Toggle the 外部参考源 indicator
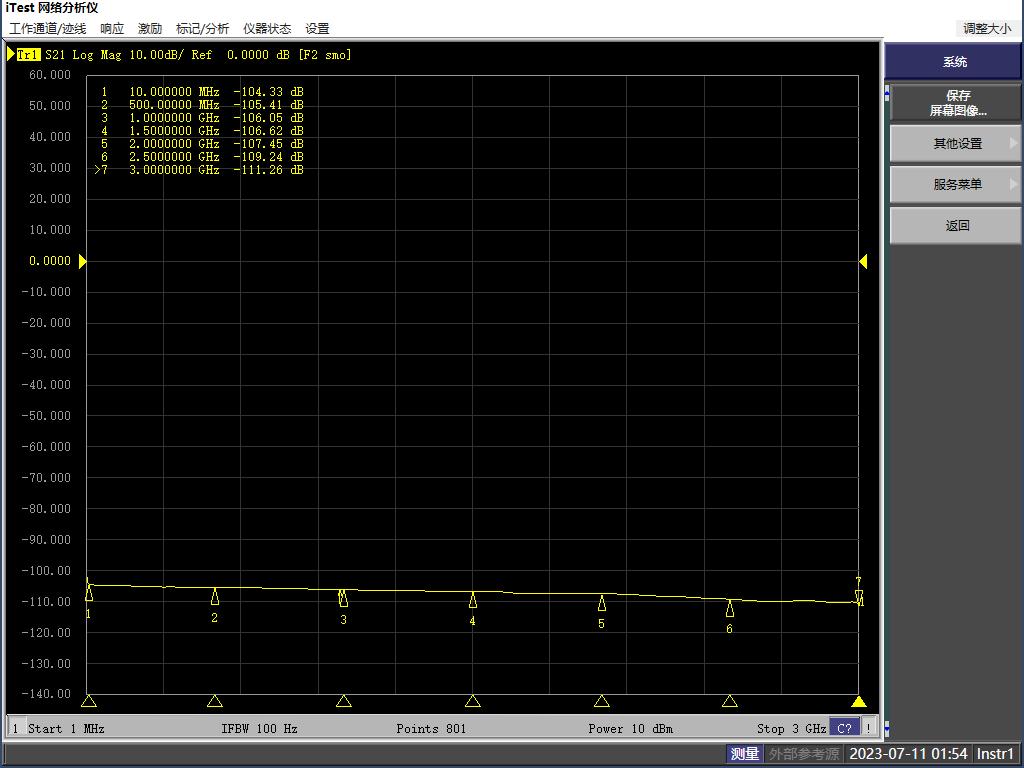The image size is (1024, 768). (x=804, y=754)
